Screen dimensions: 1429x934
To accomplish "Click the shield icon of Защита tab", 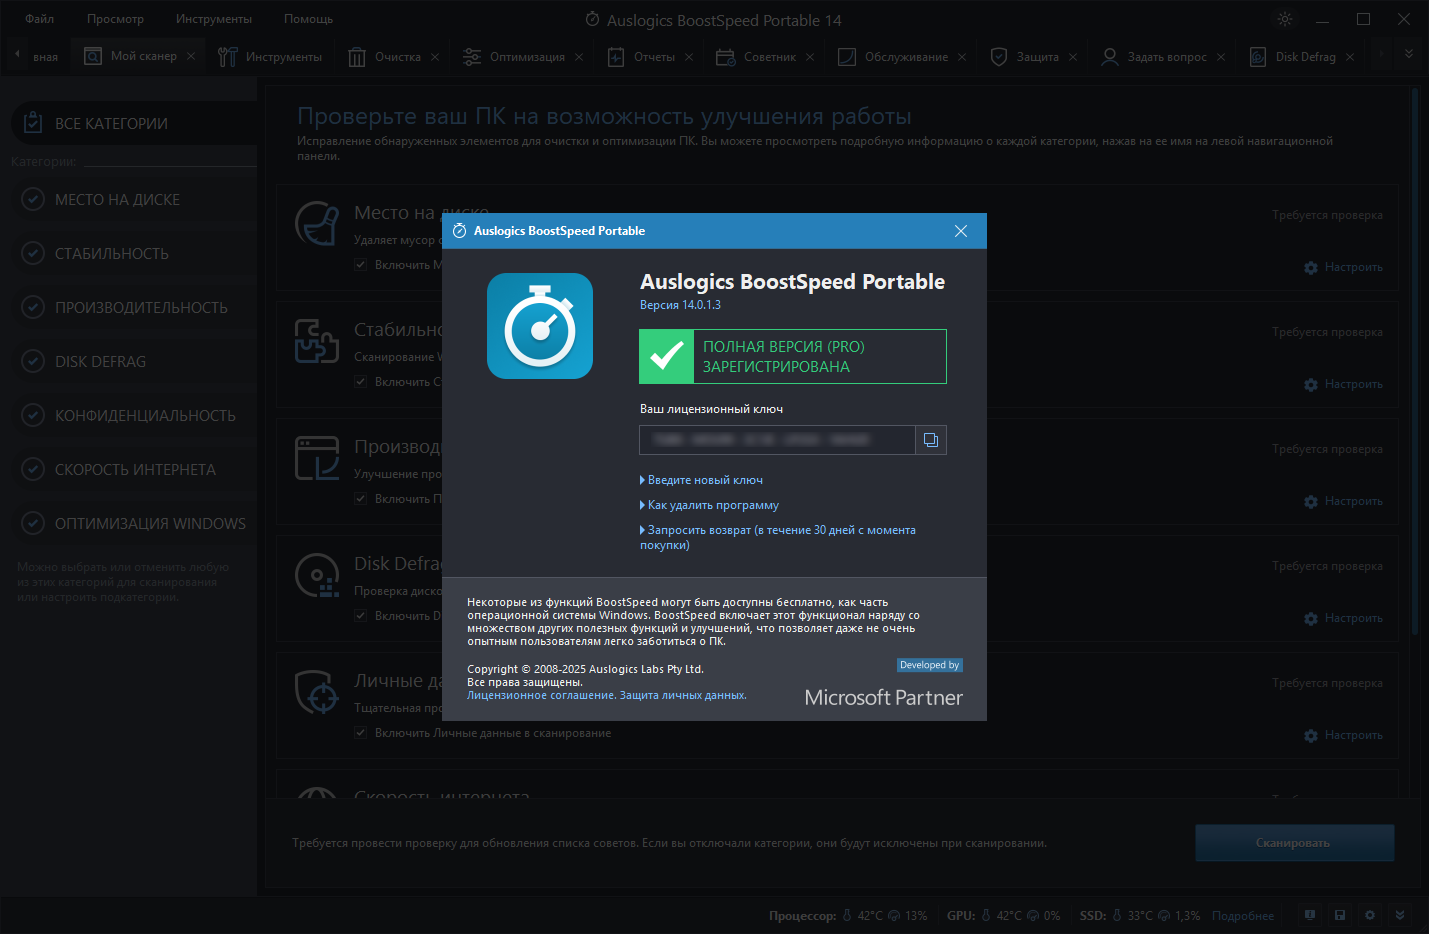I will click(x=999, y=57).
